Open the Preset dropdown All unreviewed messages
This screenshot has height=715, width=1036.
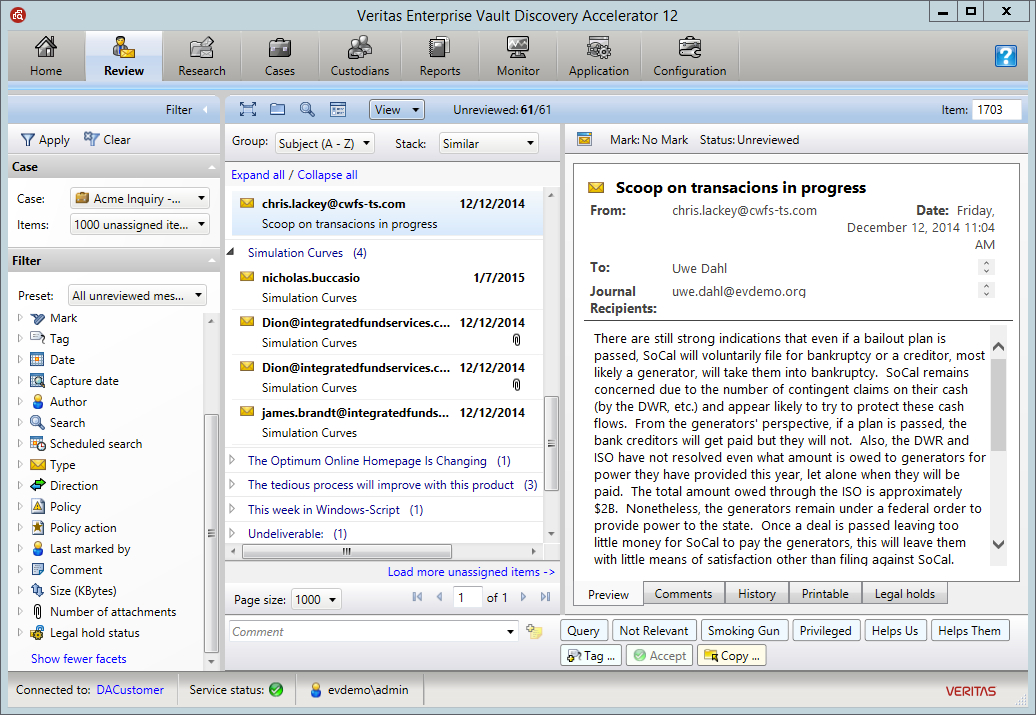click(137, 295)
